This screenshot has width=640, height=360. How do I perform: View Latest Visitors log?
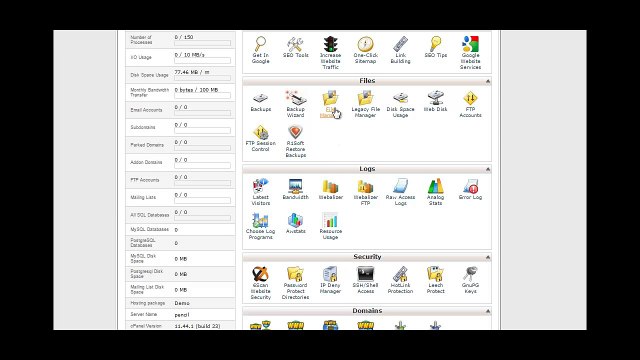click(260, 192)
